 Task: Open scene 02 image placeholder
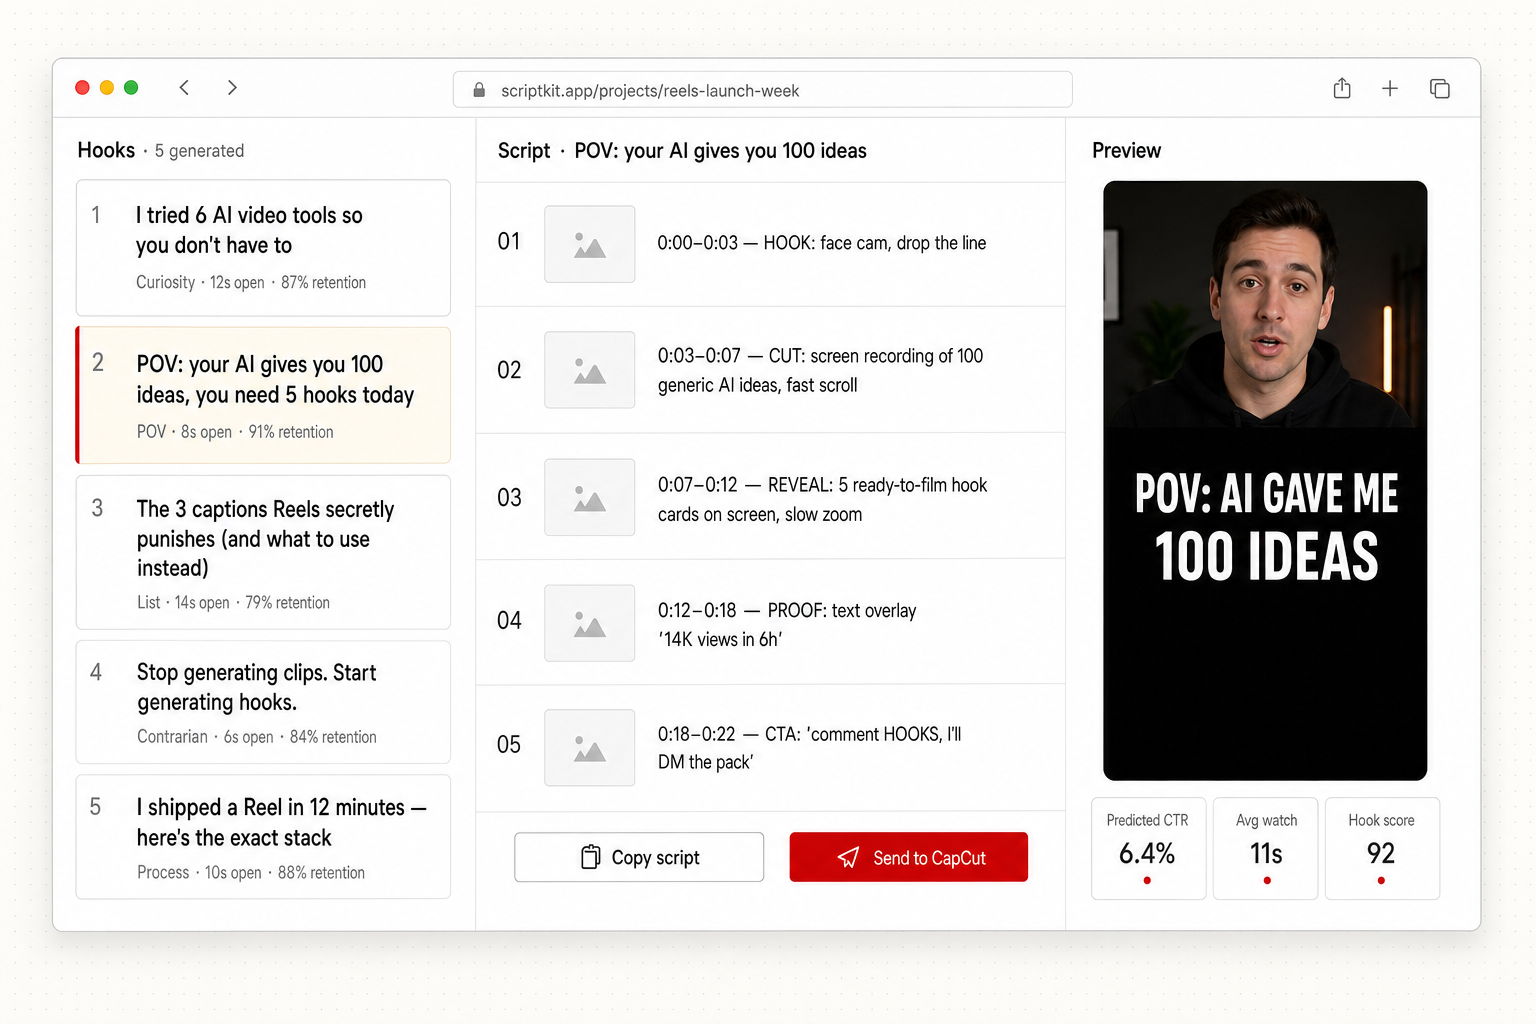[589, 370]
